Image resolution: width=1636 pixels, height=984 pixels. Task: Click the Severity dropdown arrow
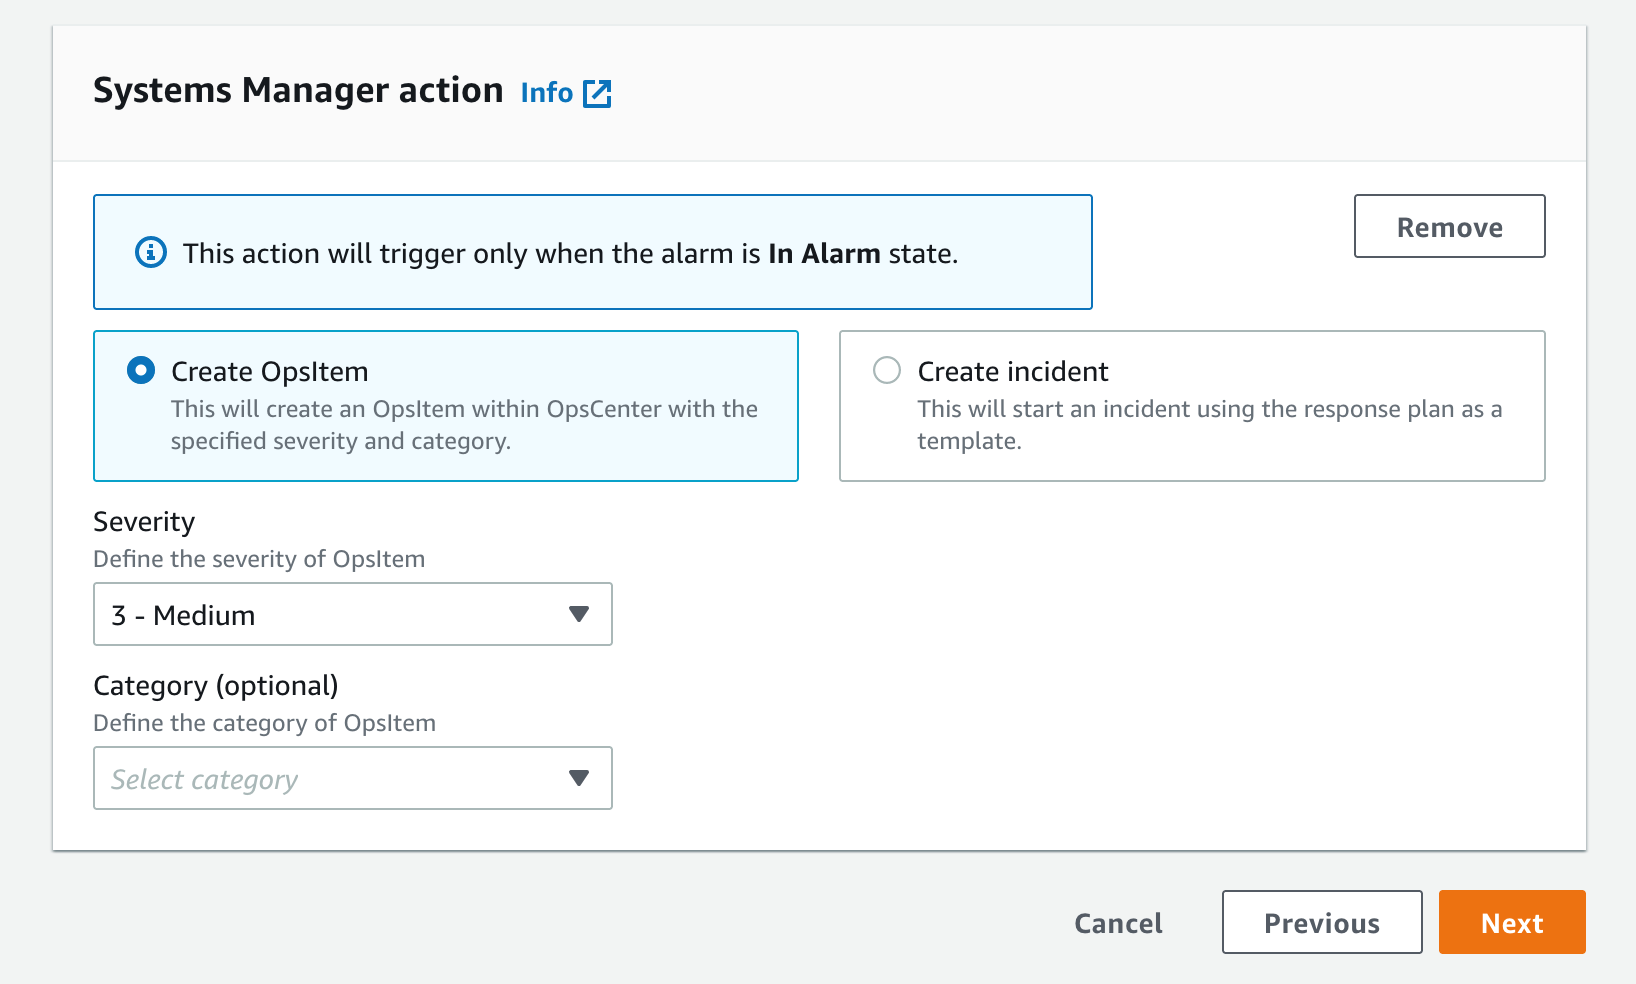(579, 614)
